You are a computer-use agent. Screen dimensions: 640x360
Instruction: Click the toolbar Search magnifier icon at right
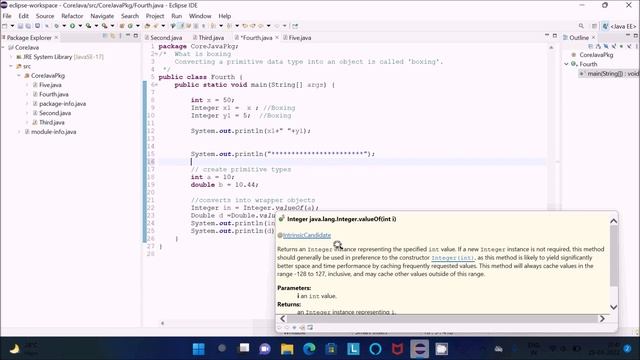tap(581, 26)
